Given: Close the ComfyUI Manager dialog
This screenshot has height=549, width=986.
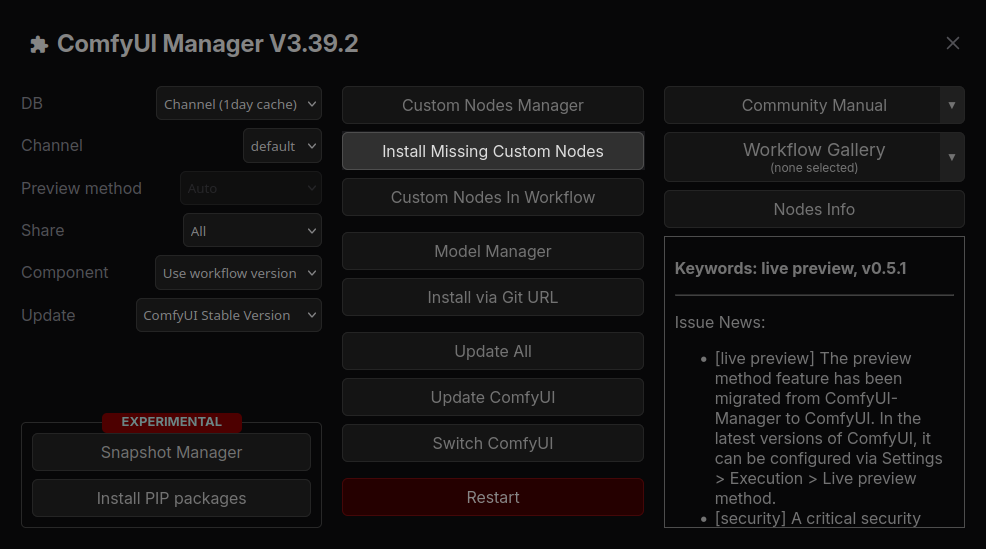Looking at the screenshot, I should (953, 43).
